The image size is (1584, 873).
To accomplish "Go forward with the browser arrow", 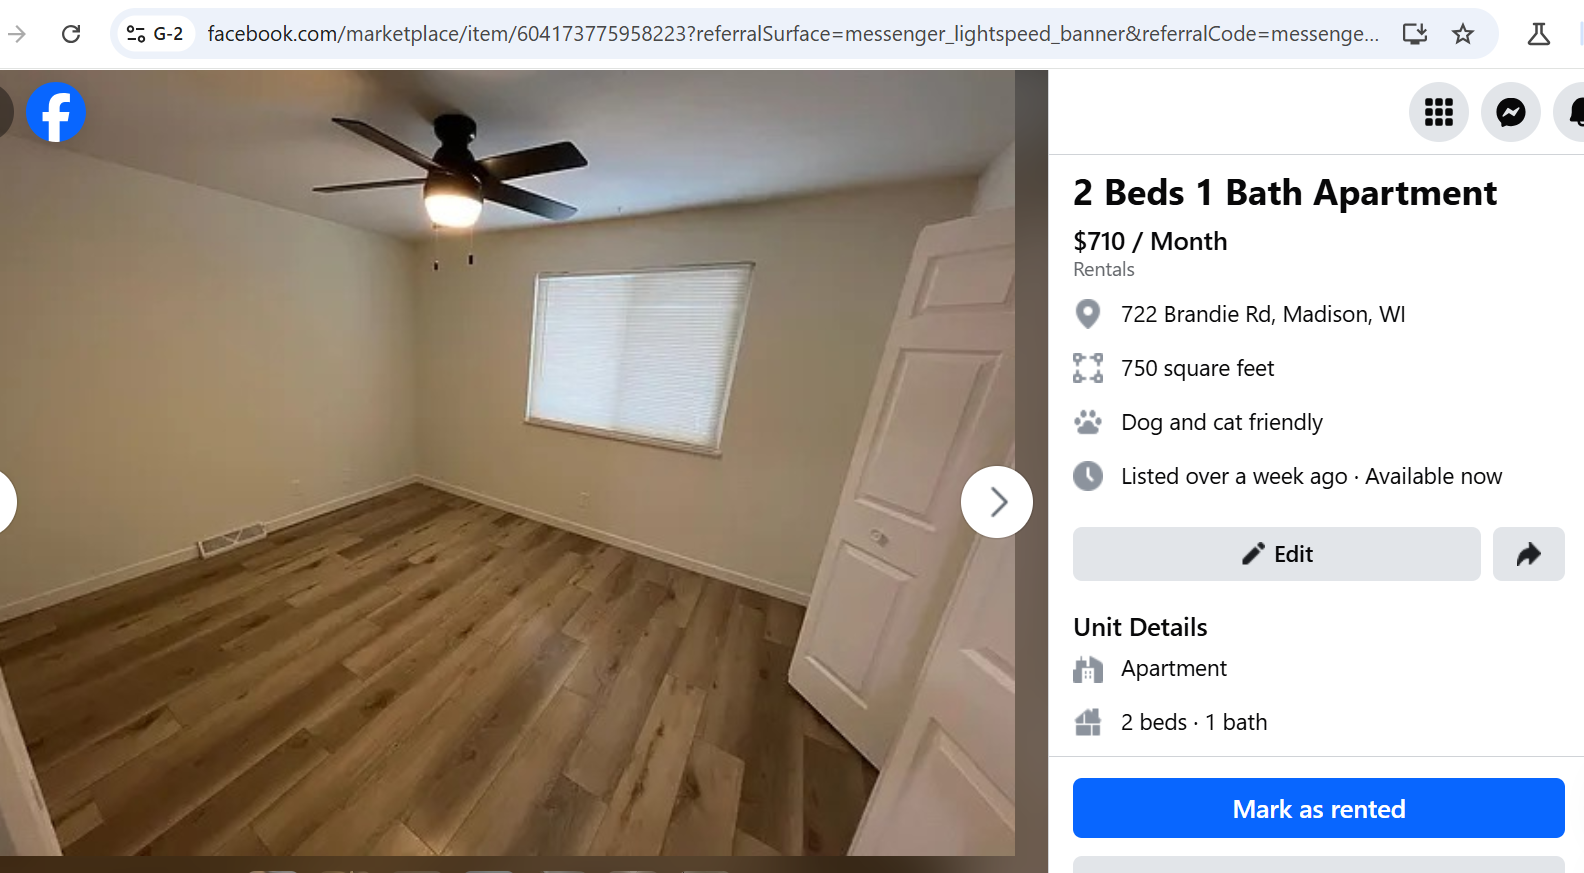I will click(17, 34).
